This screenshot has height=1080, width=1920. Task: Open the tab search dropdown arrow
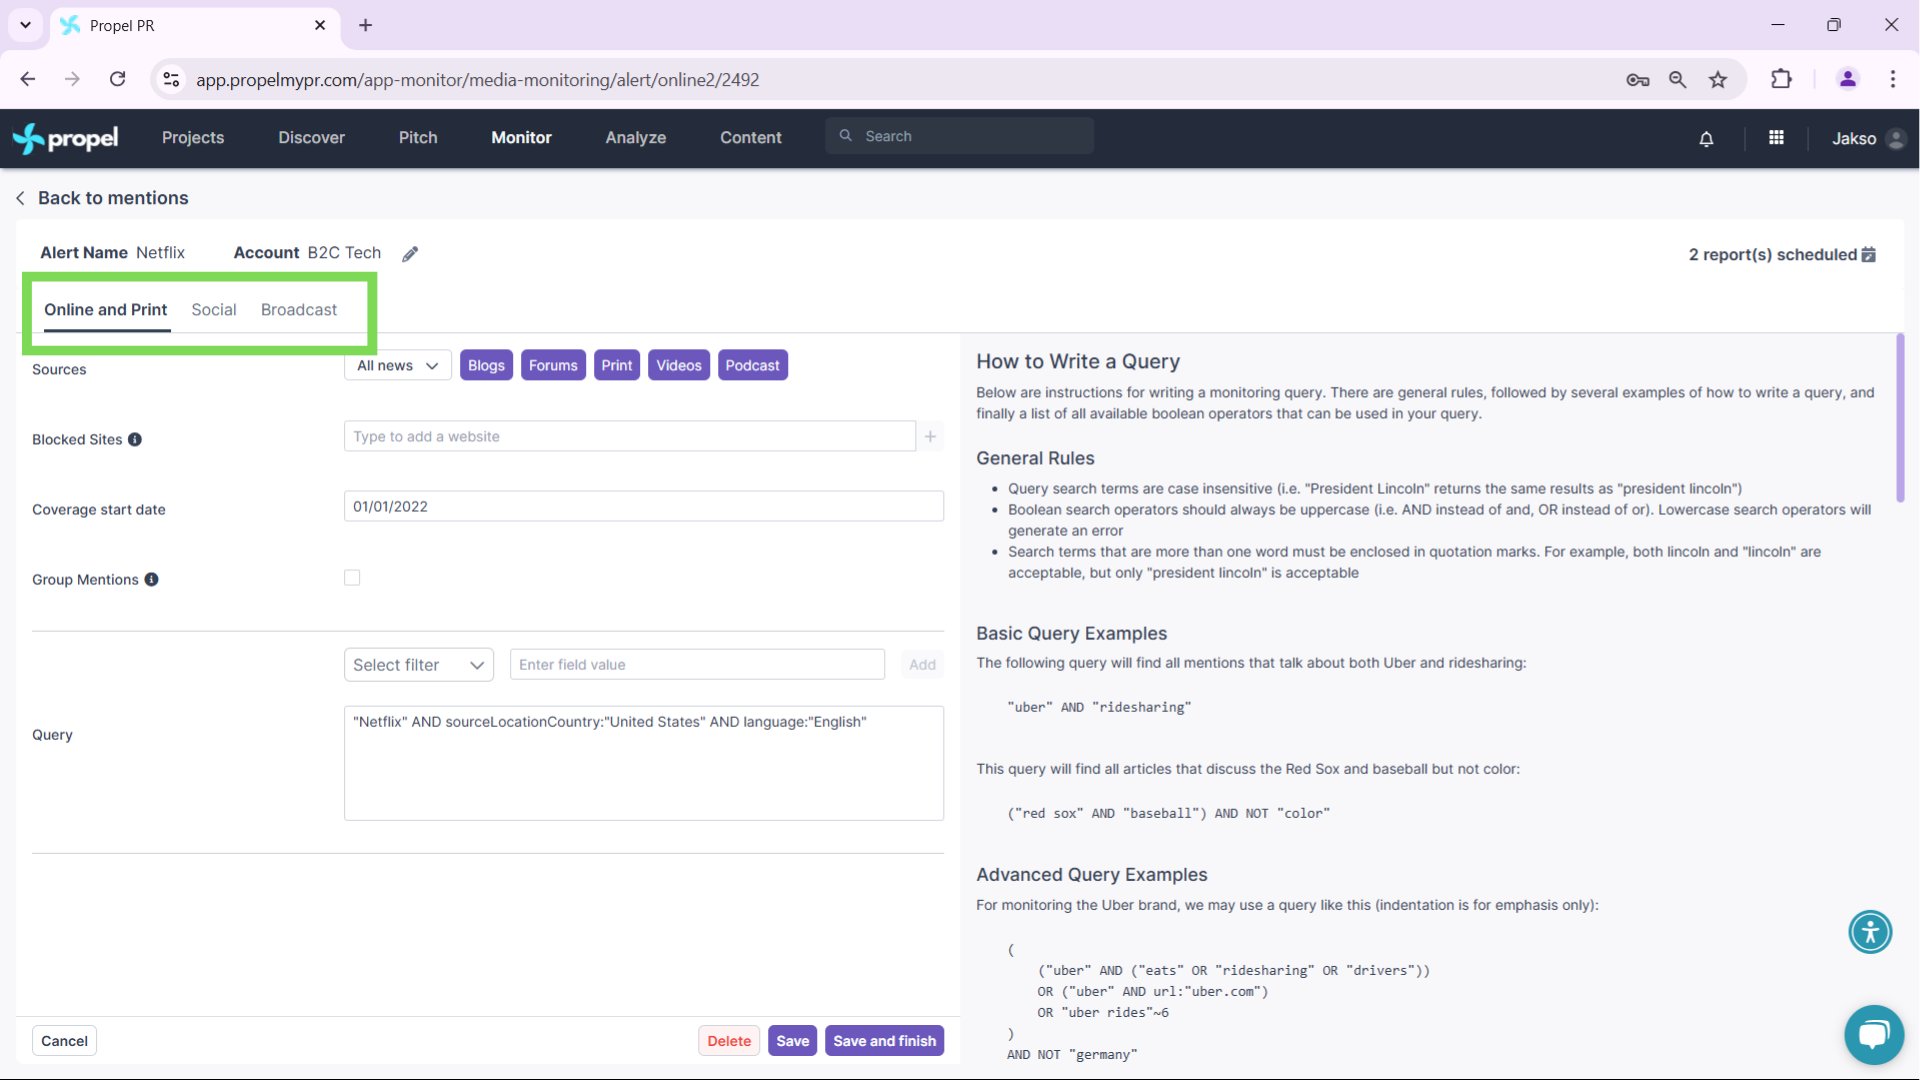(25, 25)
